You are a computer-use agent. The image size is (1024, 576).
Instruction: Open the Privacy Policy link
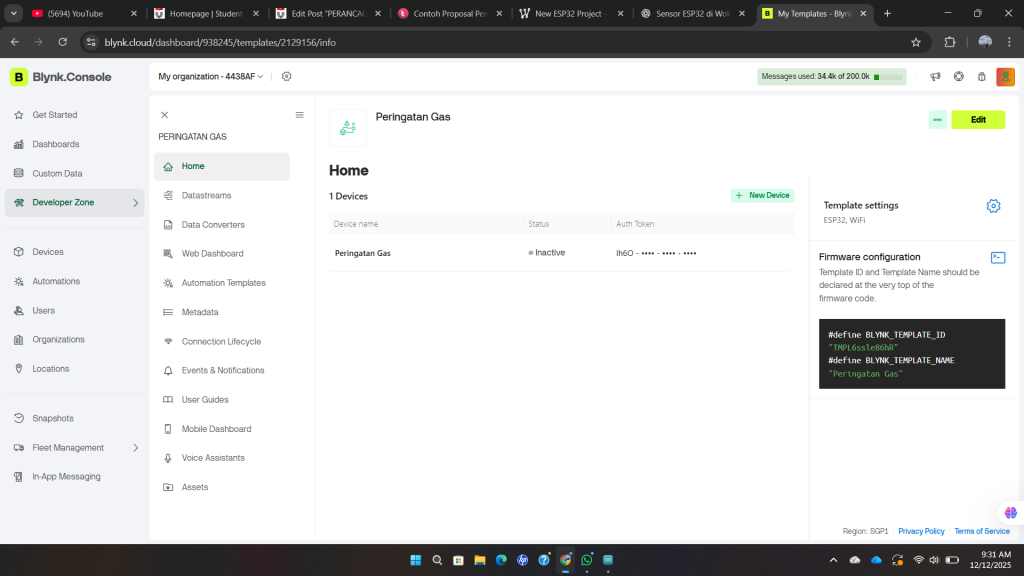(x=920, y=531)
